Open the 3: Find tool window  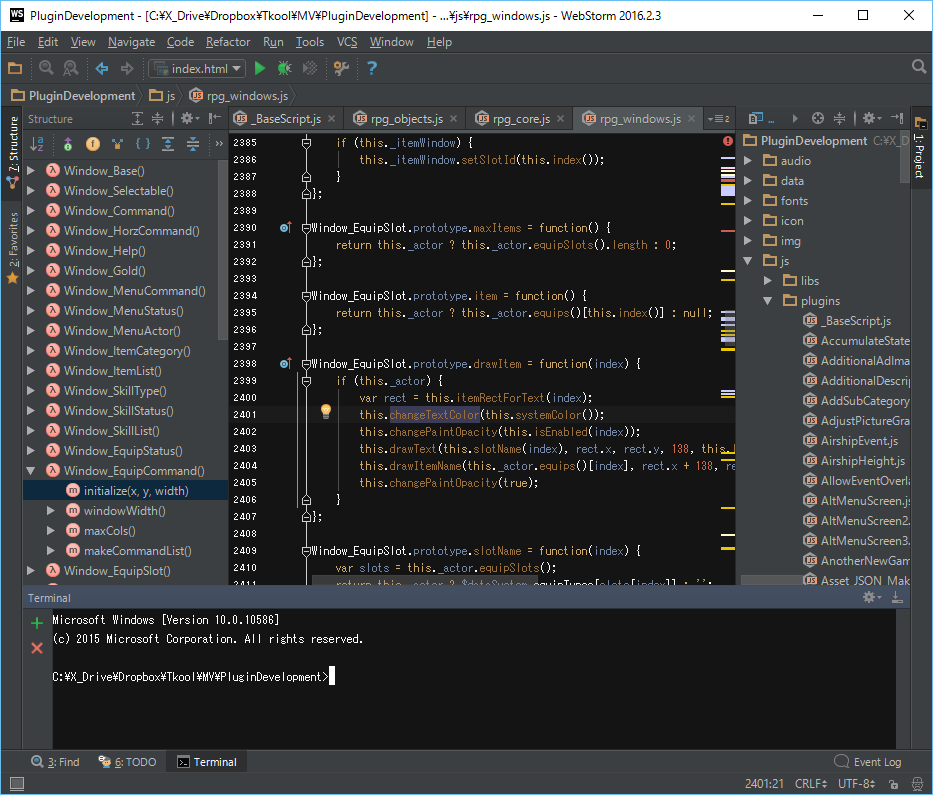(x=55, y=762)
